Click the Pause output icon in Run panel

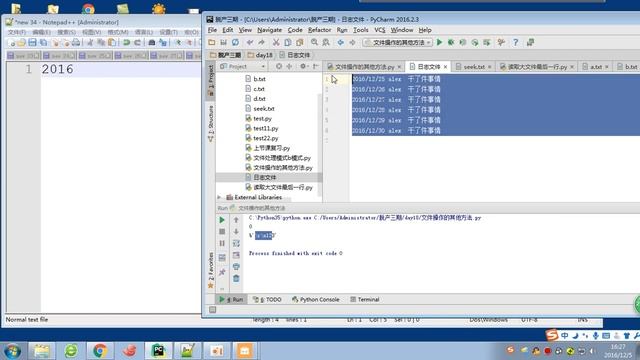(222, 243)
